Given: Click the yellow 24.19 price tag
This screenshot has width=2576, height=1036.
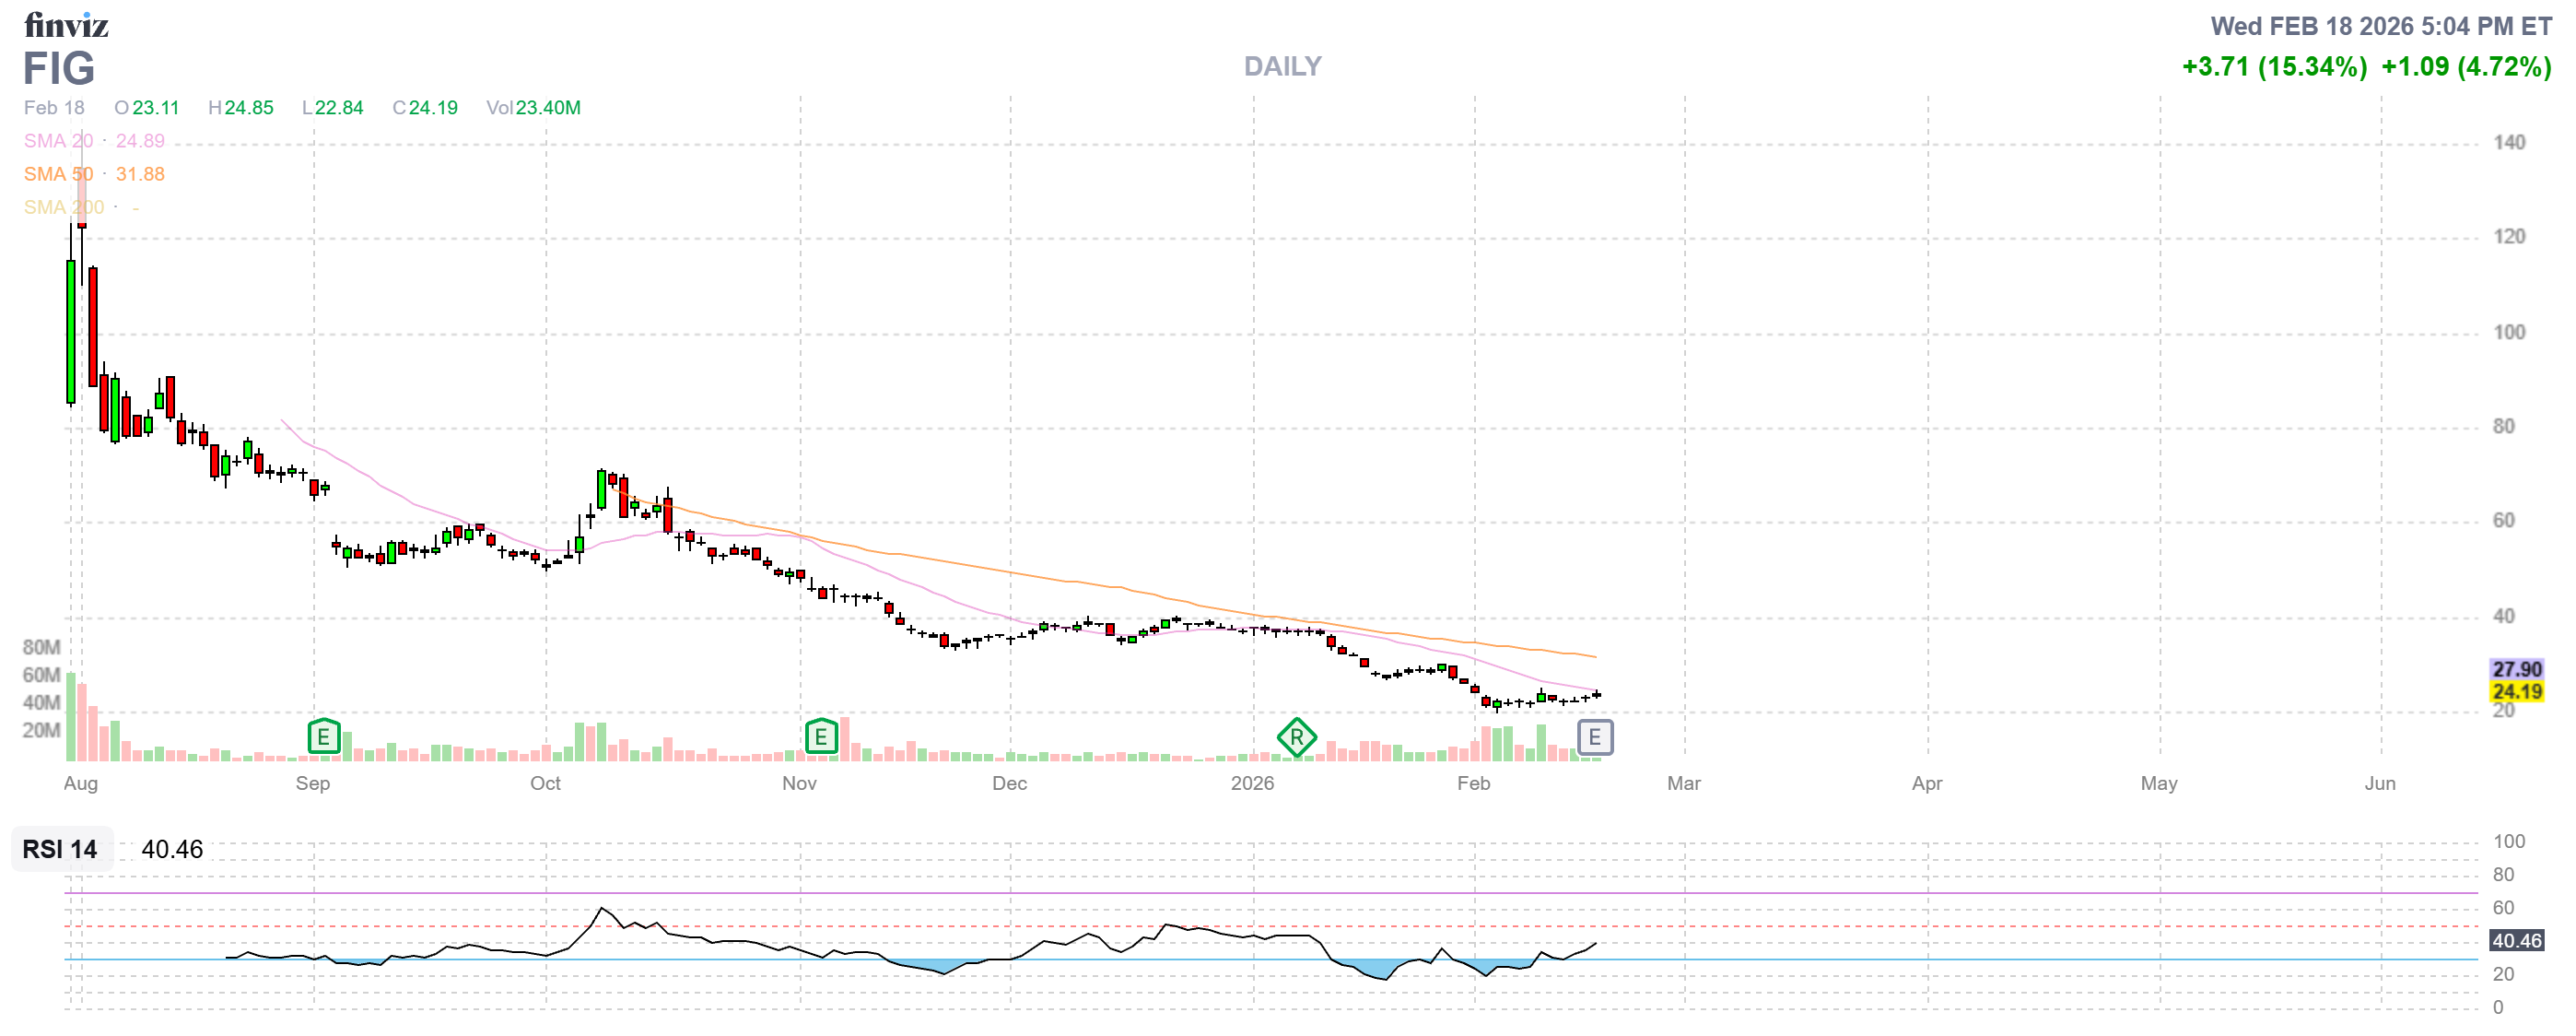Looking at the screenshot, I should (2516, 692).
